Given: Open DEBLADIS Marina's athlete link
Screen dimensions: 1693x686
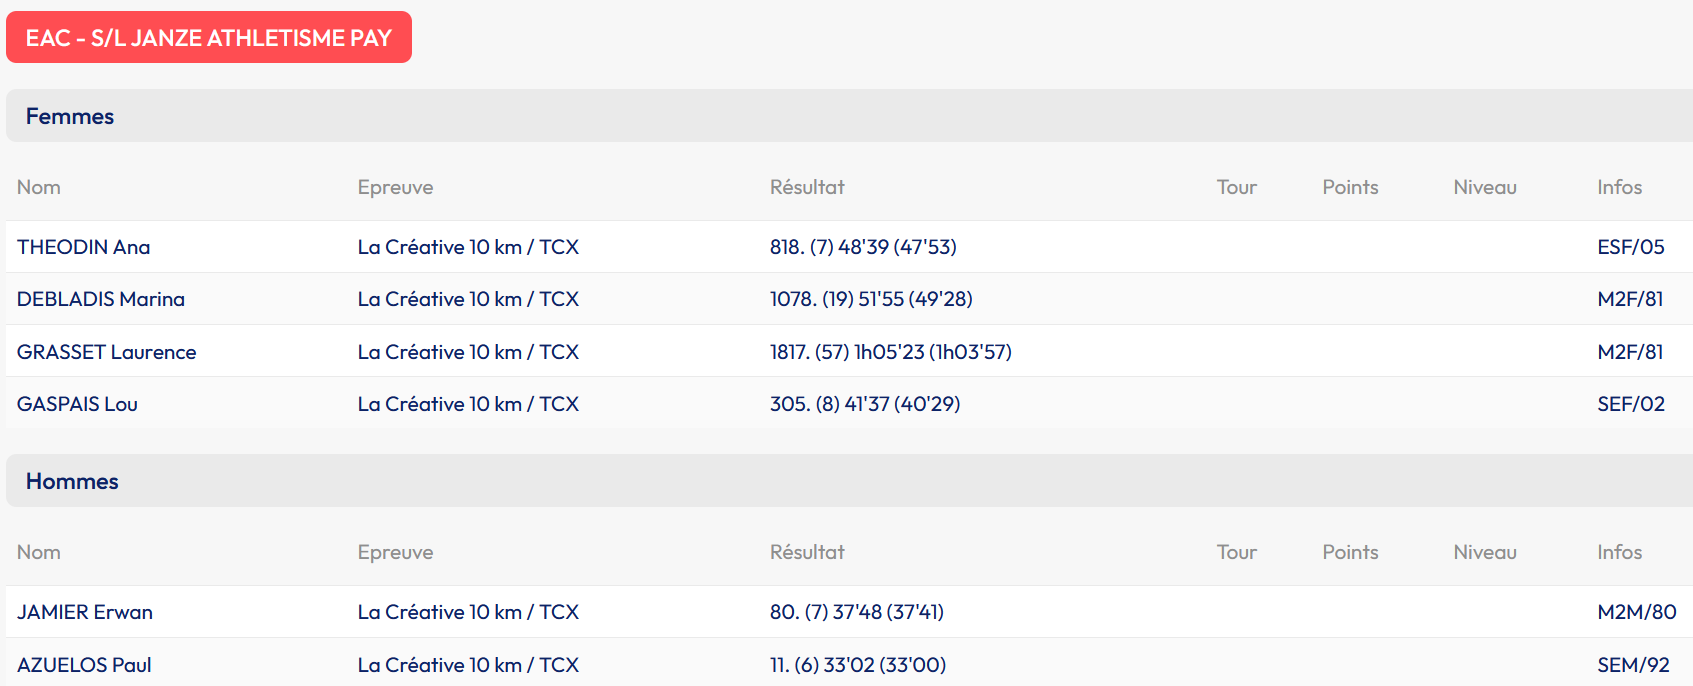Looking at the screenshot, I should click(x=101, y=299).
